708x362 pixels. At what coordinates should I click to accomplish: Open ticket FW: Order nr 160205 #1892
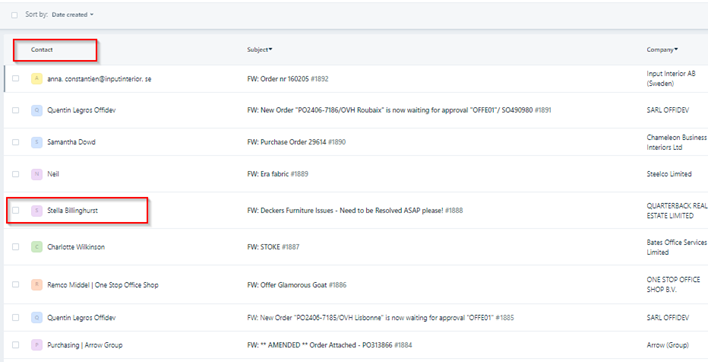288,79
